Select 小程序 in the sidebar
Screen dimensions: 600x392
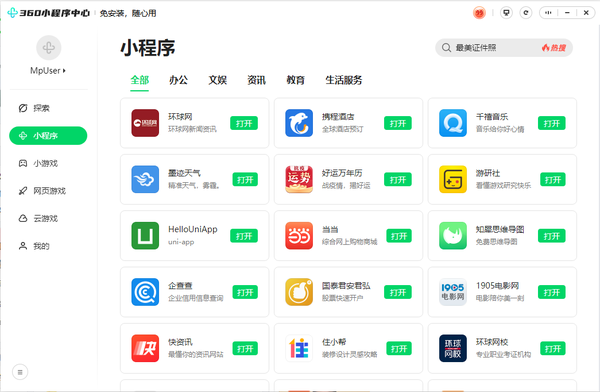48,136
